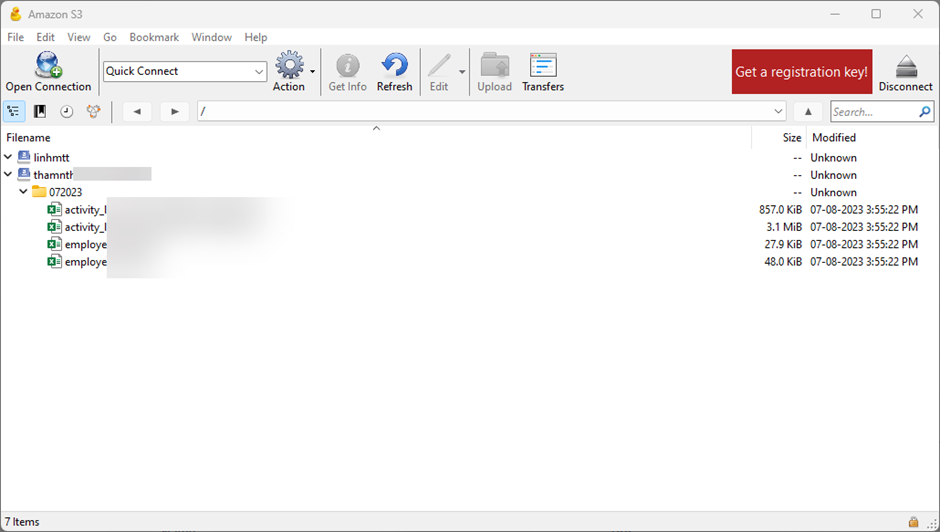
Task: Click the Get a registration key! button
Action: (801, 72)
